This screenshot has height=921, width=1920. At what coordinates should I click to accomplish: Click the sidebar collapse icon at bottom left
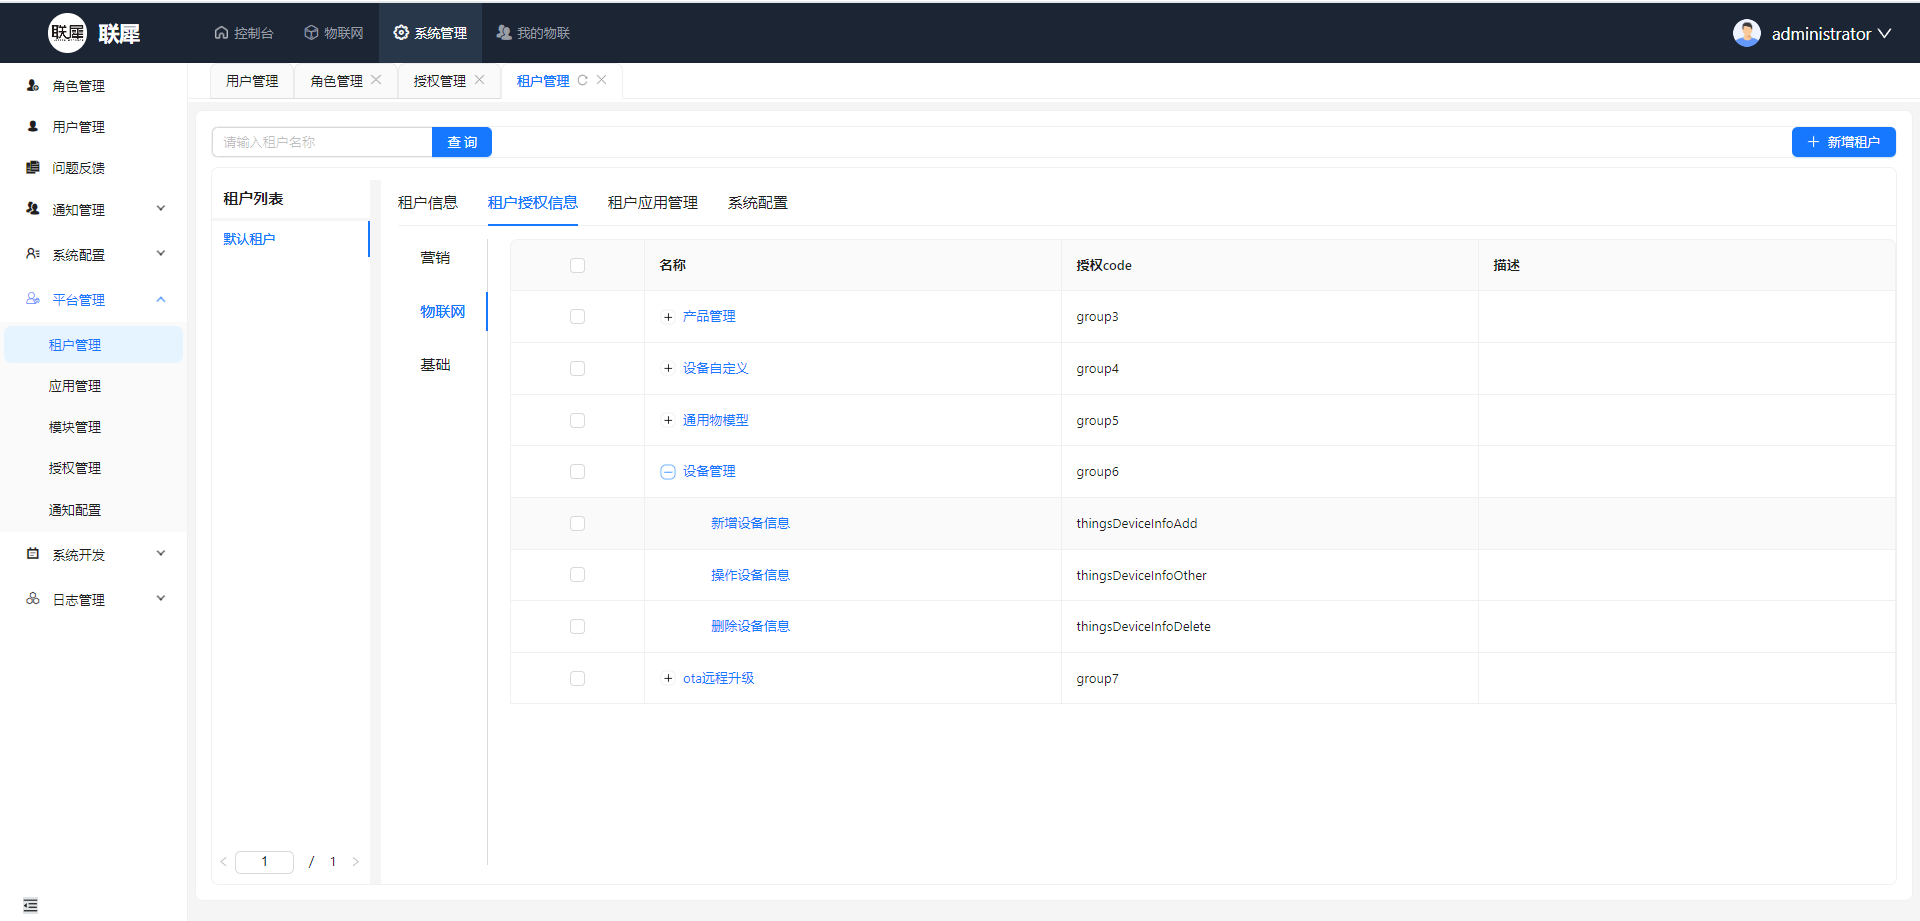pos(30,905)
